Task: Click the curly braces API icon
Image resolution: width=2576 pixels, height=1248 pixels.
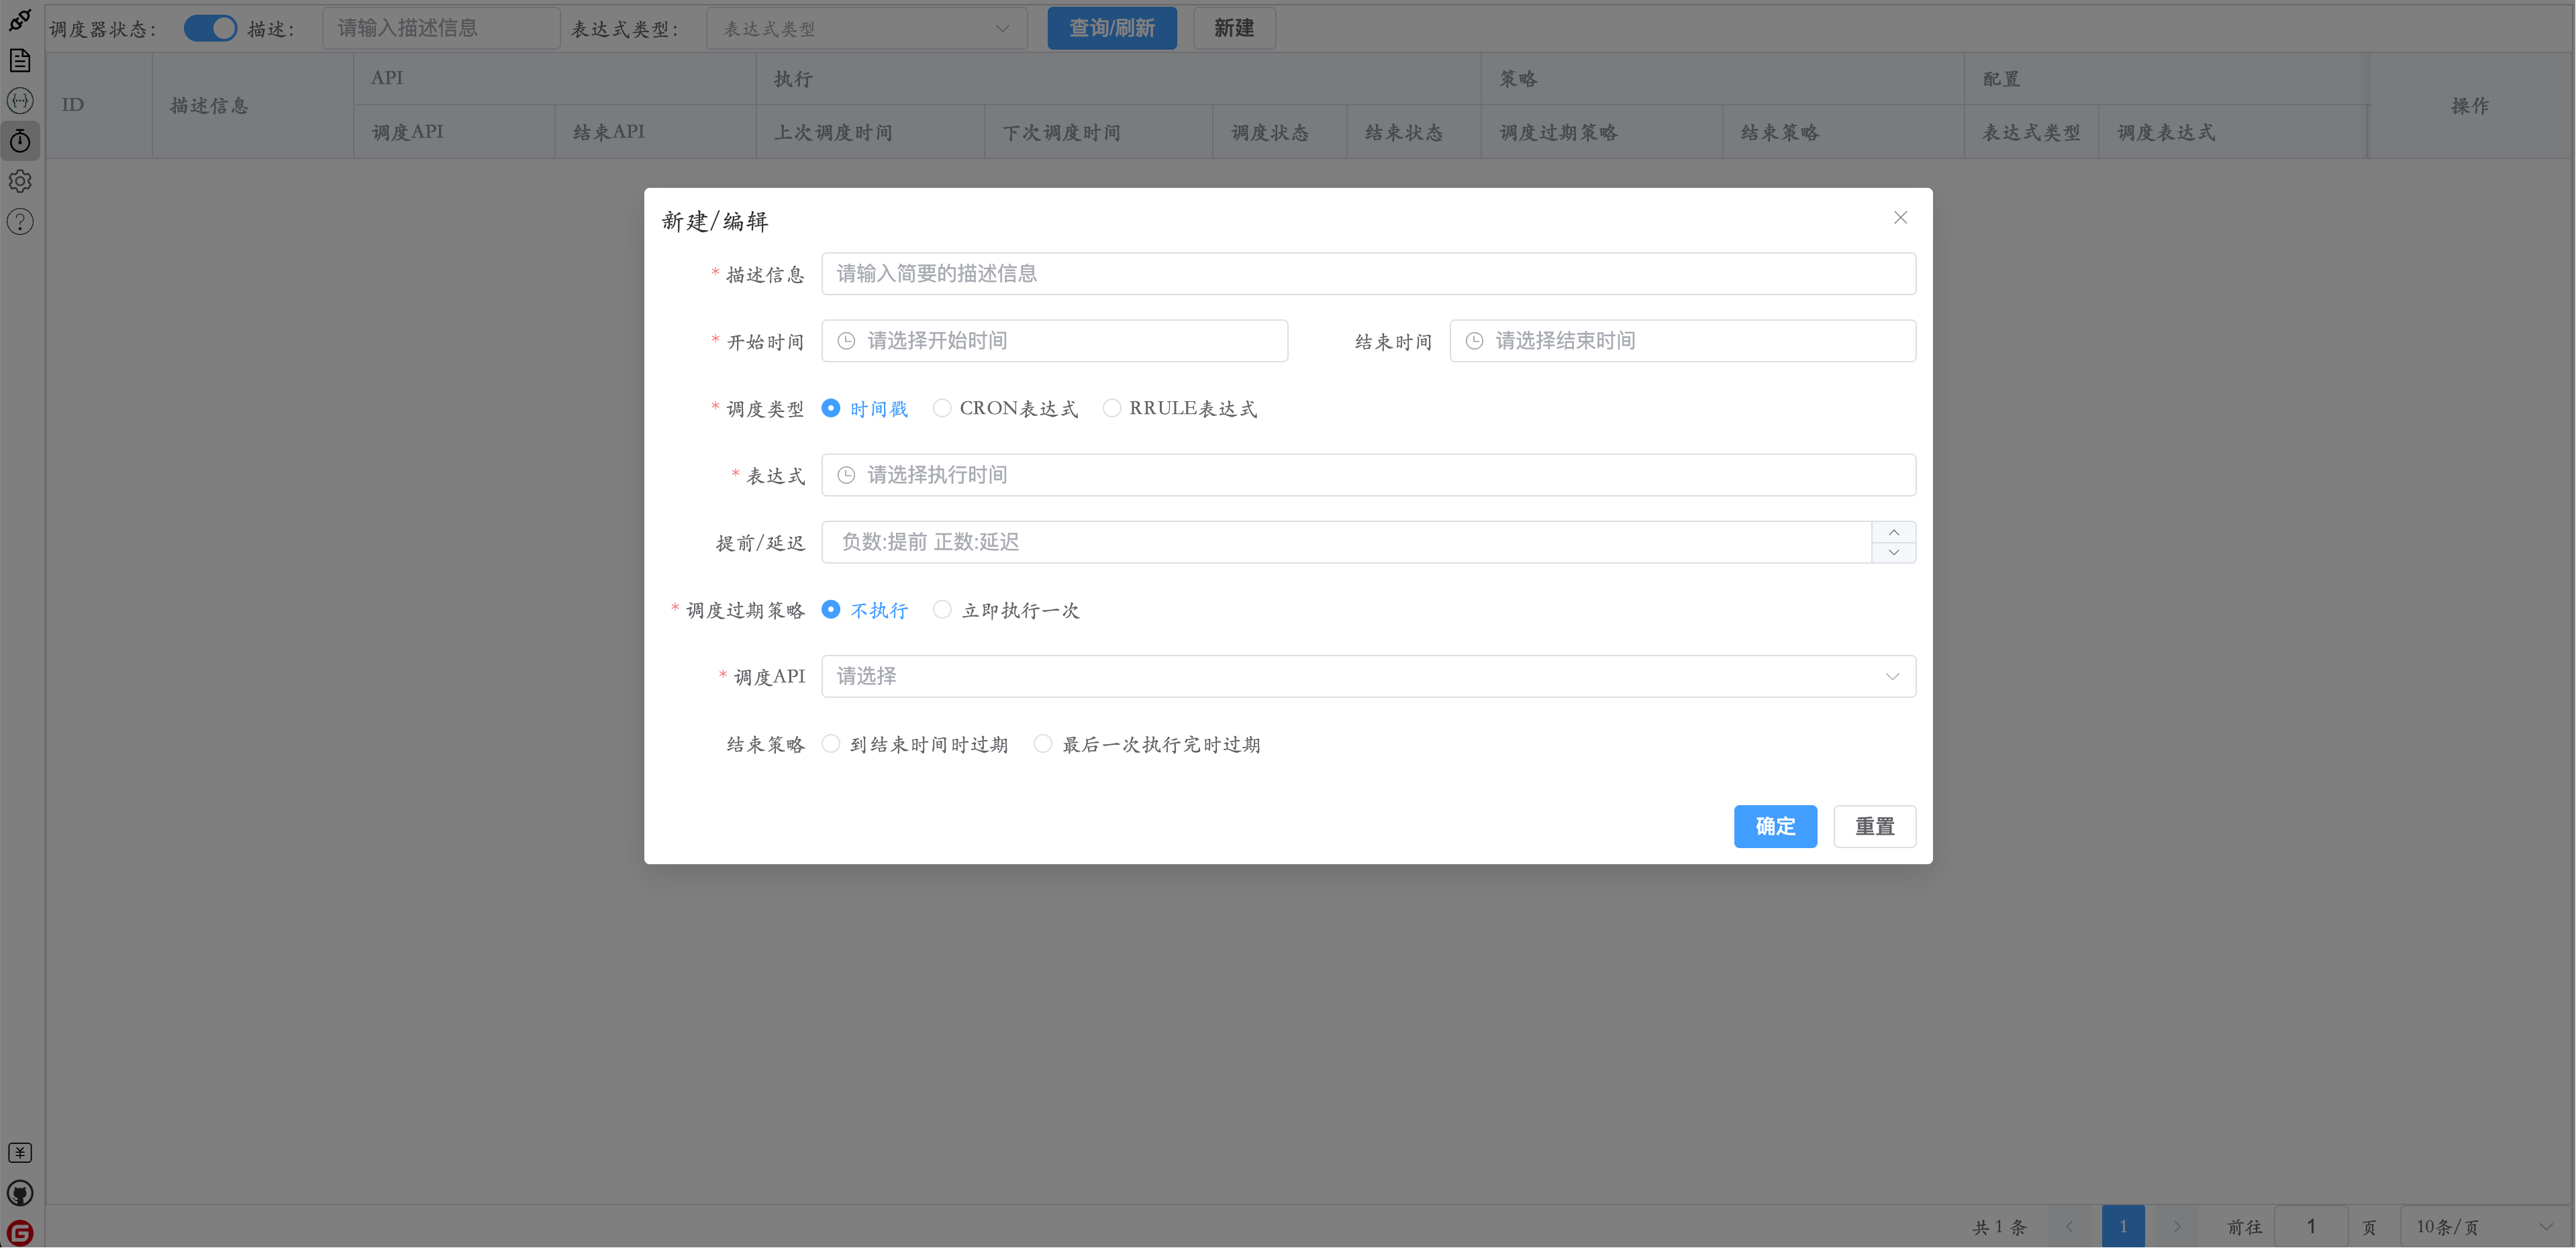Action: 20,101
